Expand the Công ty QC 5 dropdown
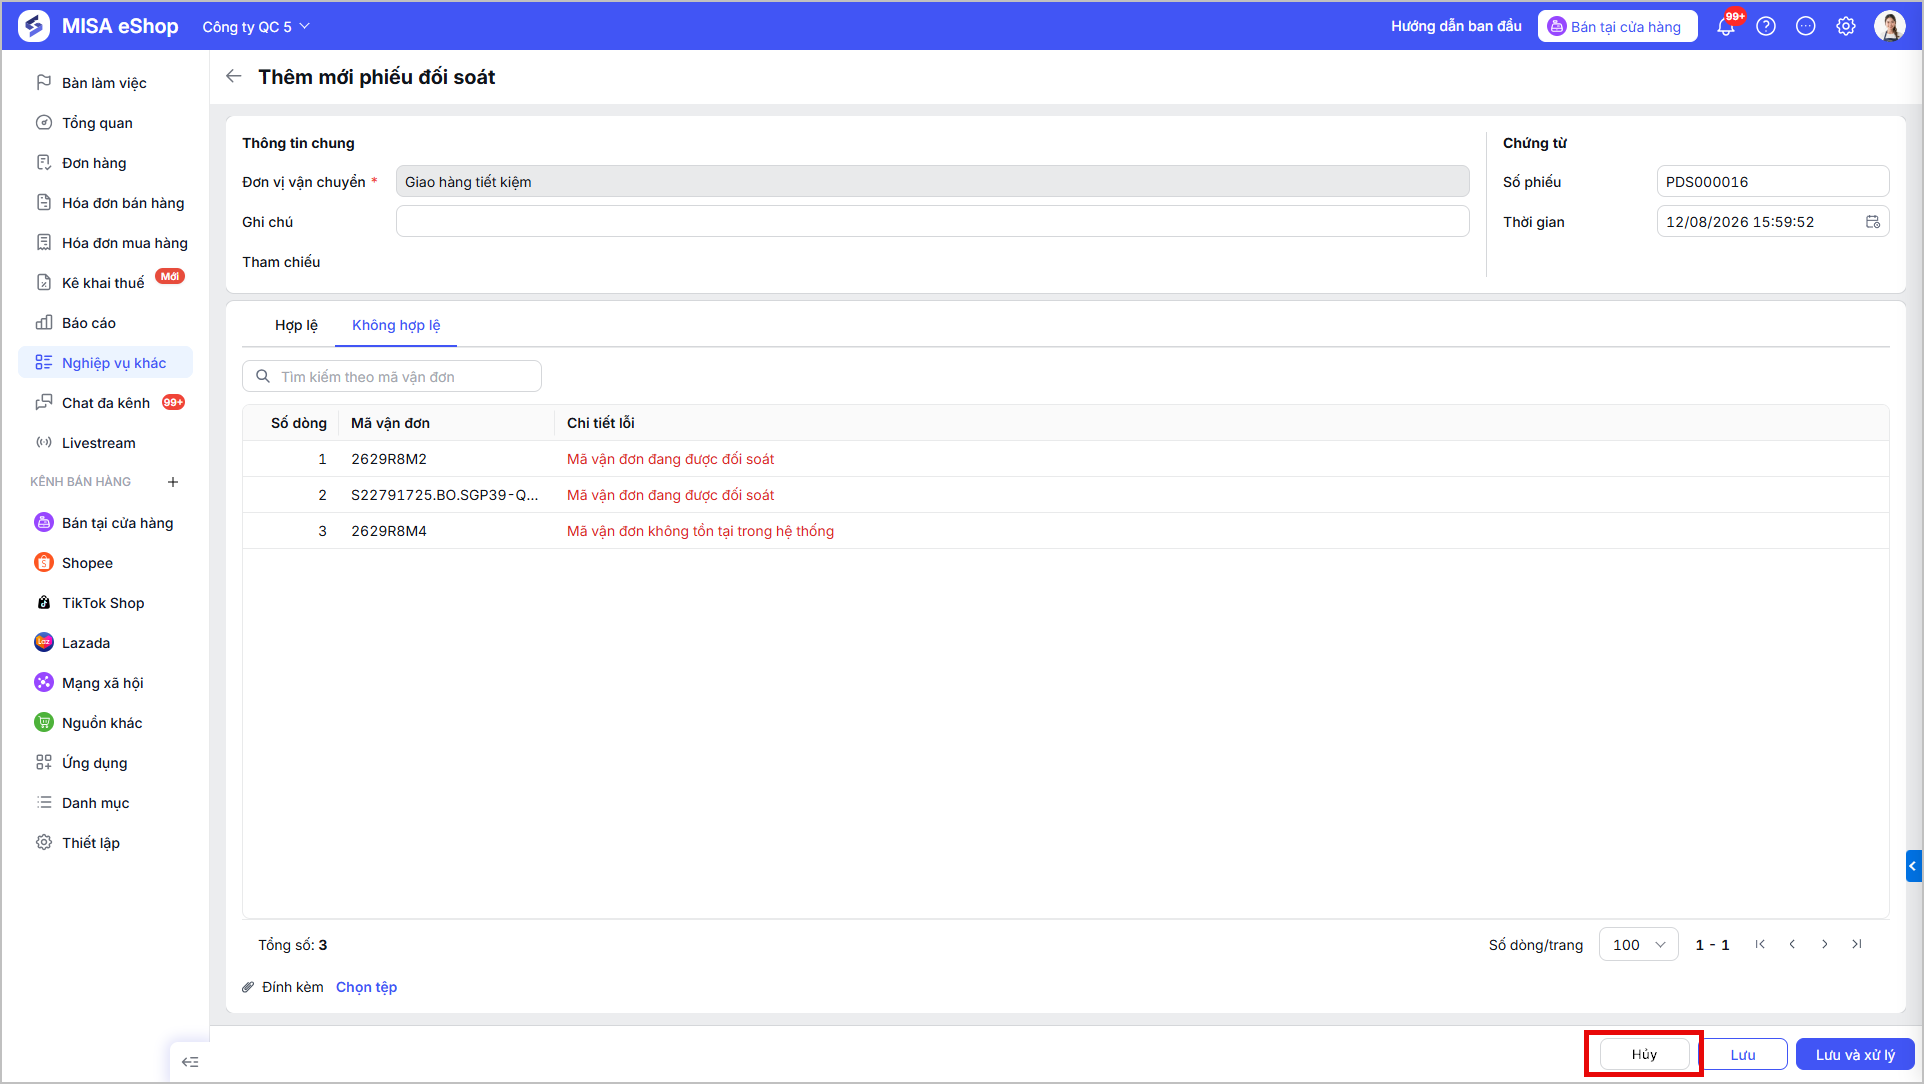Screen dimensions: 1924x1084 (256, 26)
